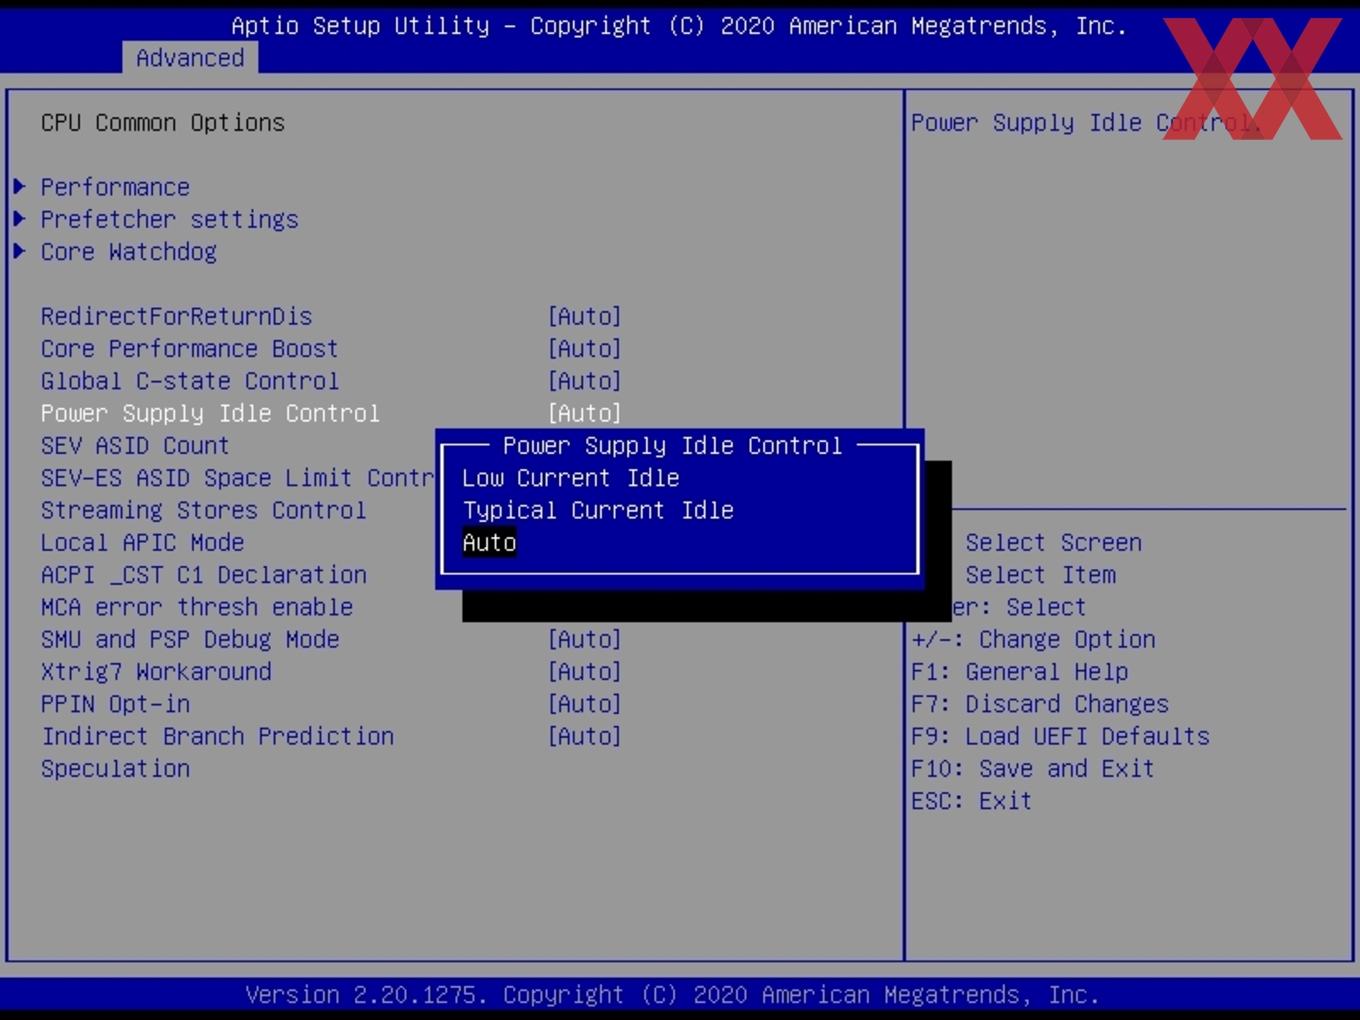Screen dimensions: 1360x1020
Task: Select Core Performance Boost label
Action: tap(190, 348)
